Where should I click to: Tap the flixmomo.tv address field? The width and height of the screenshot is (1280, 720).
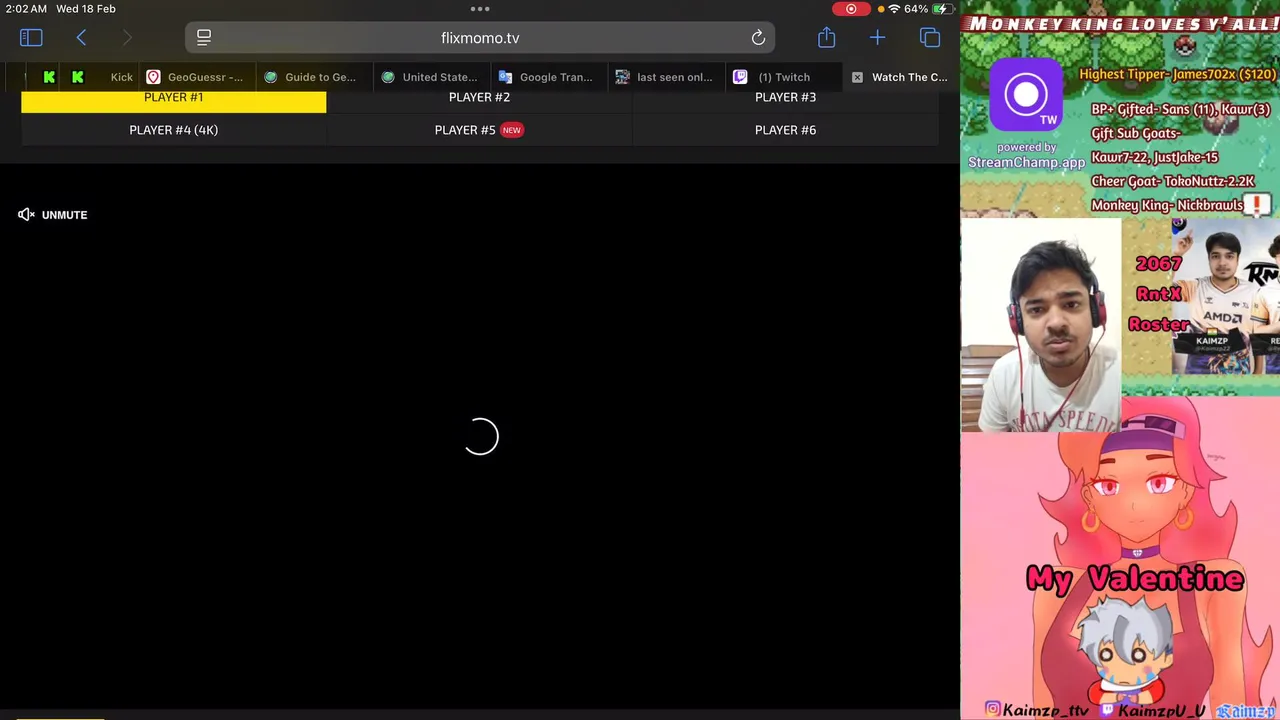tap(480, 38)
